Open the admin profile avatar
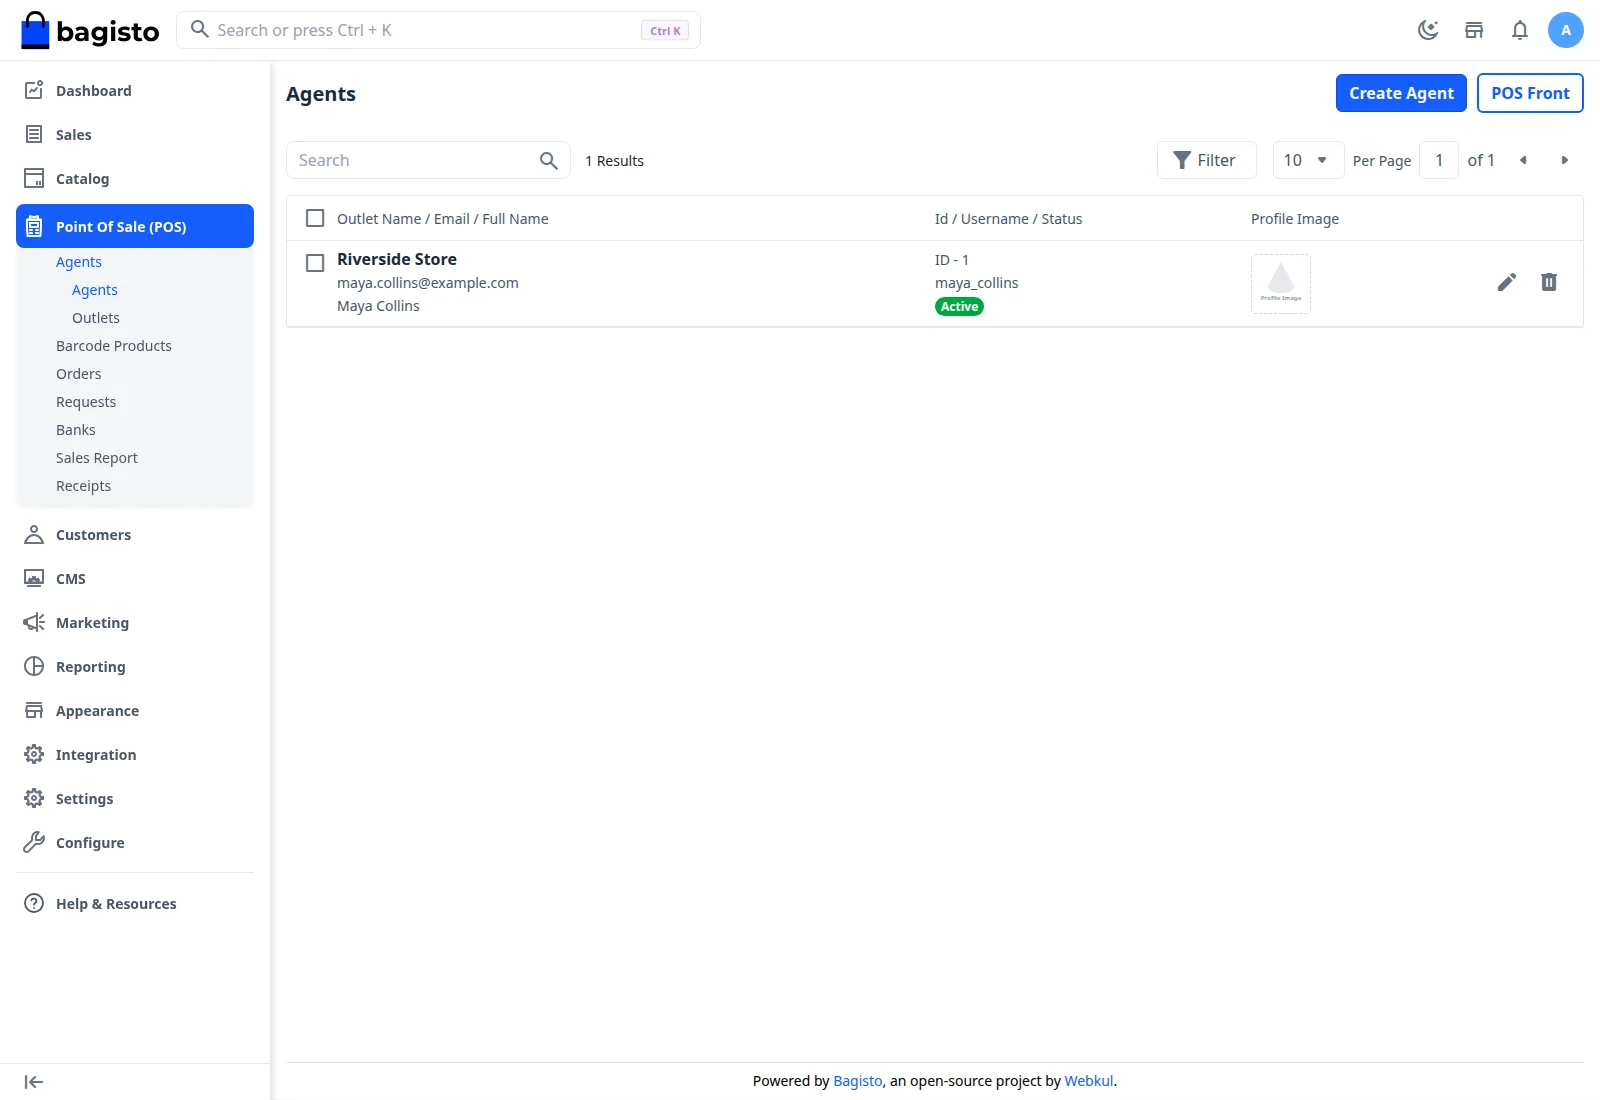 pyautogui.click(x=1566, y=30)
